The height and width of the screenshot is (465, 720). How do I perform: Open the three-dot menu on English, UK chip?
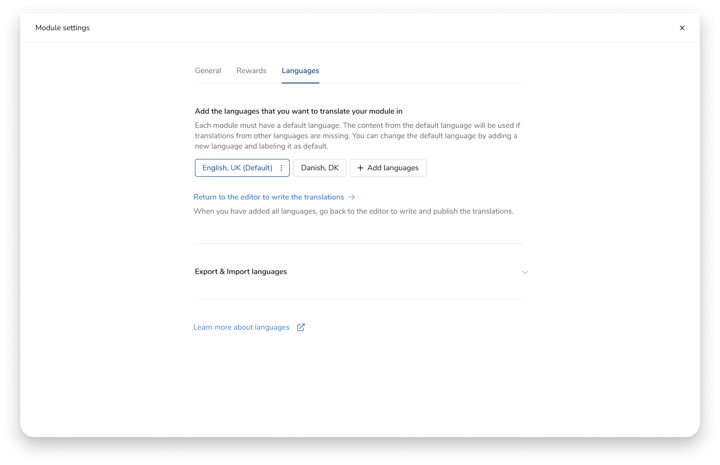click(281, 168)
